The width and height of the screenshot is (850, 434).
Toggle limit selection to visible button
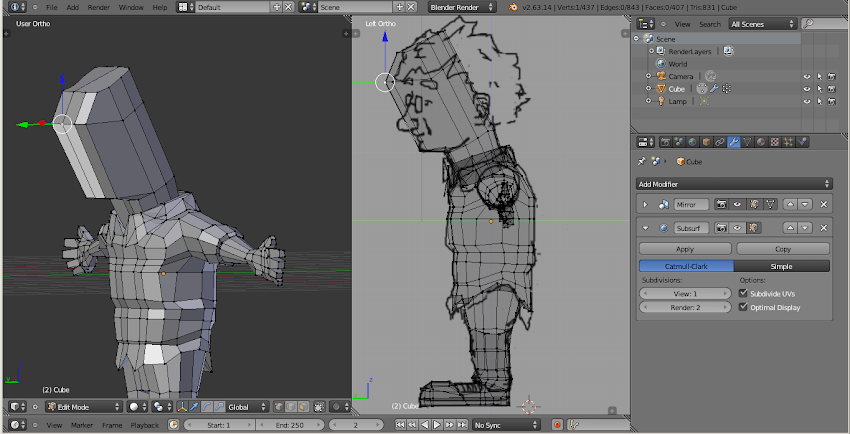click(x=319, y=407)
